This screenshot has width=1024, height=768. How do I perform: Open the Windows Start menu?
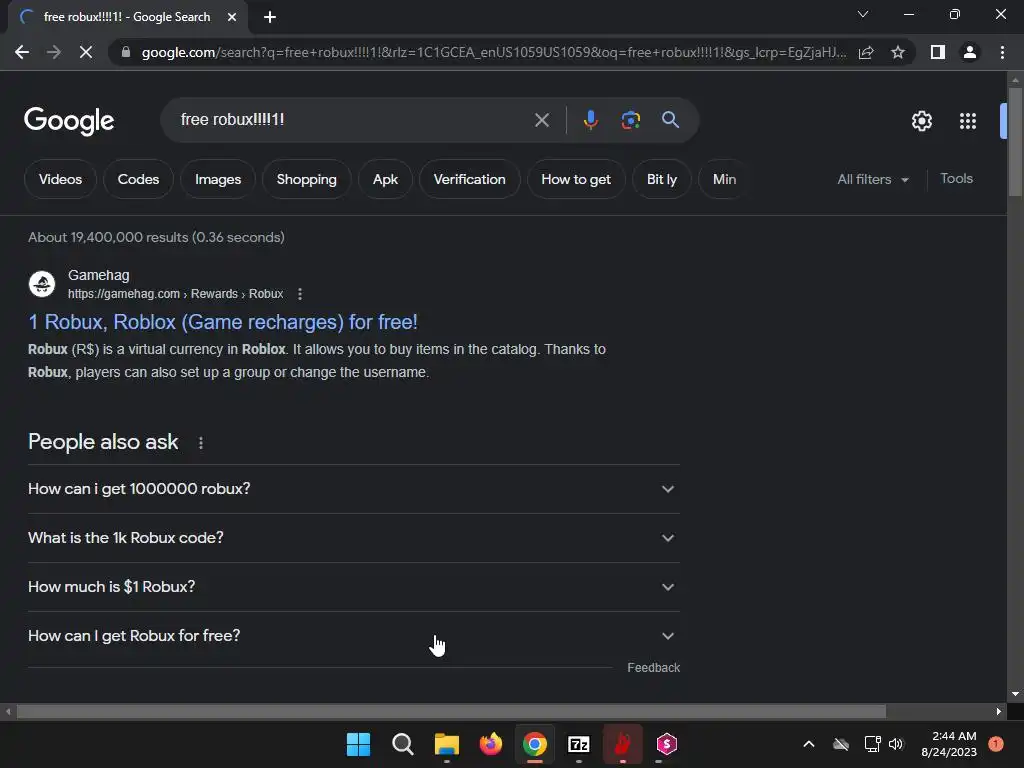358,744
